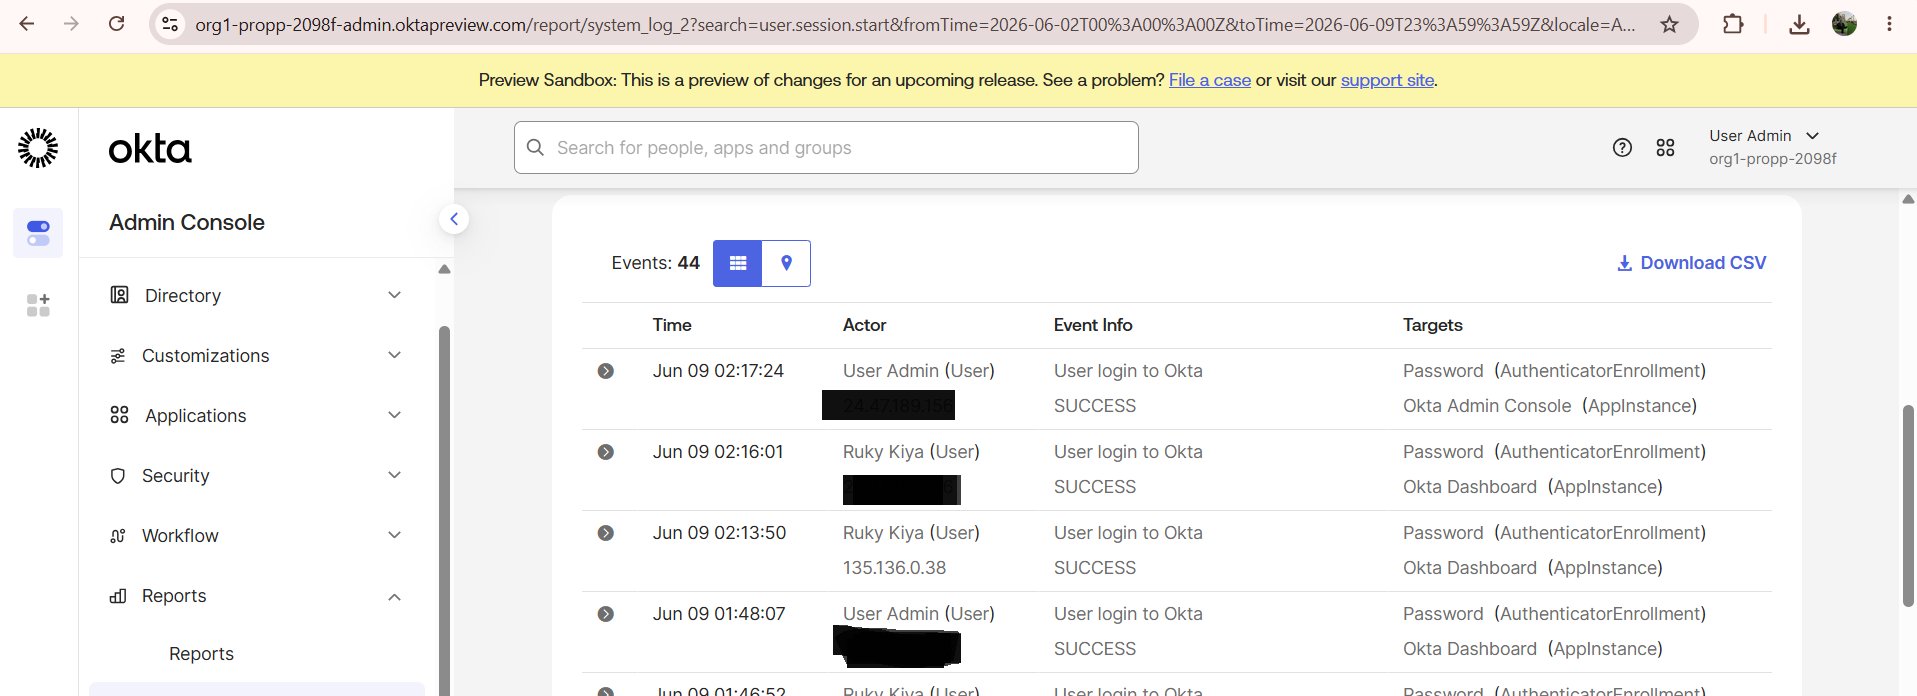Click the Applications grid icon in sidebar
The width and height of the screenshot is (1917, 696).
(x=119, y=415)
